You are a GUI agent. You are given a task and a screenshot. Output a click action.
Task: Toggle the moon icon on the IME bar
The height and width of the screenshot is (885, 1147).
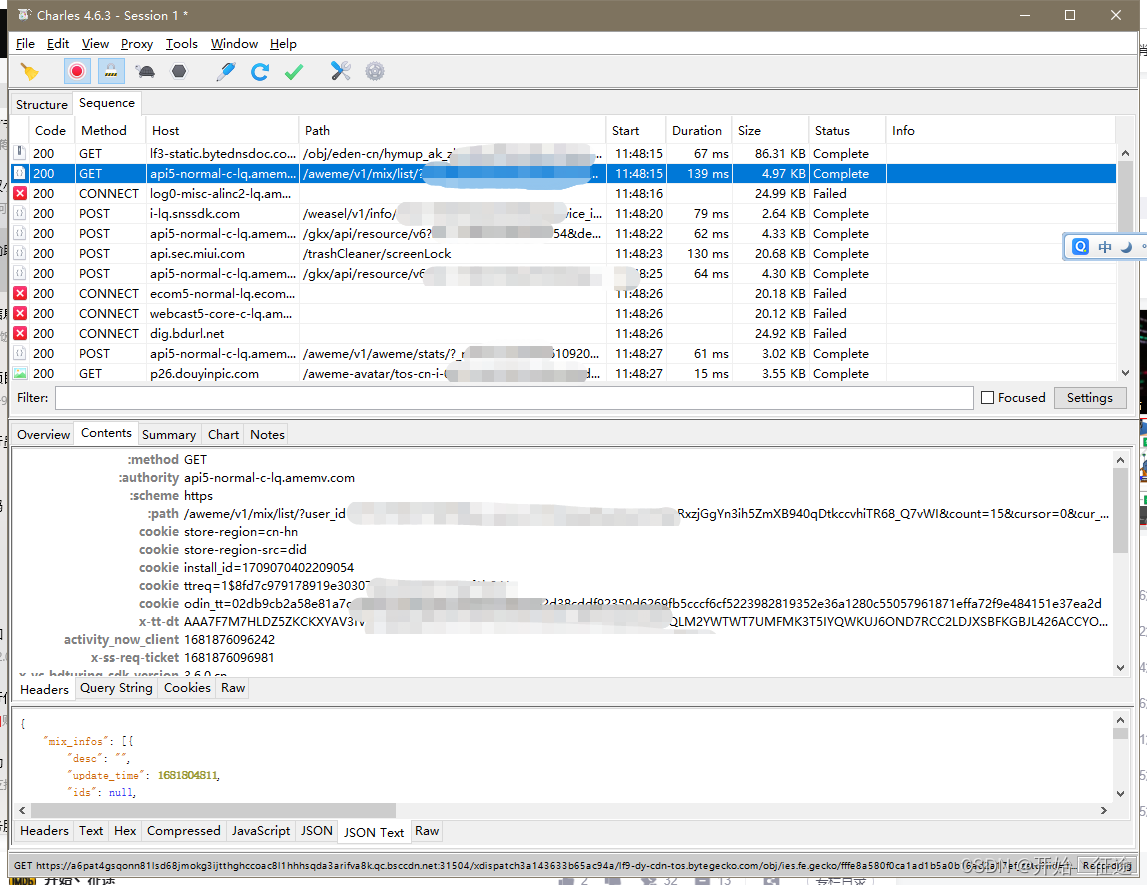[1127, 246]
